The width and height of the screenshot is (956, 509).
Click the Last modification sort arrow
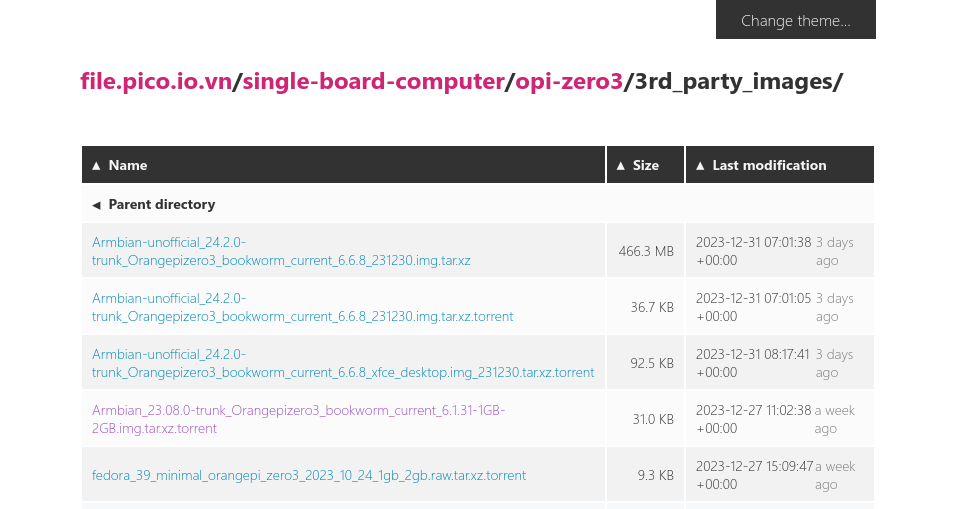click(700, 166)
